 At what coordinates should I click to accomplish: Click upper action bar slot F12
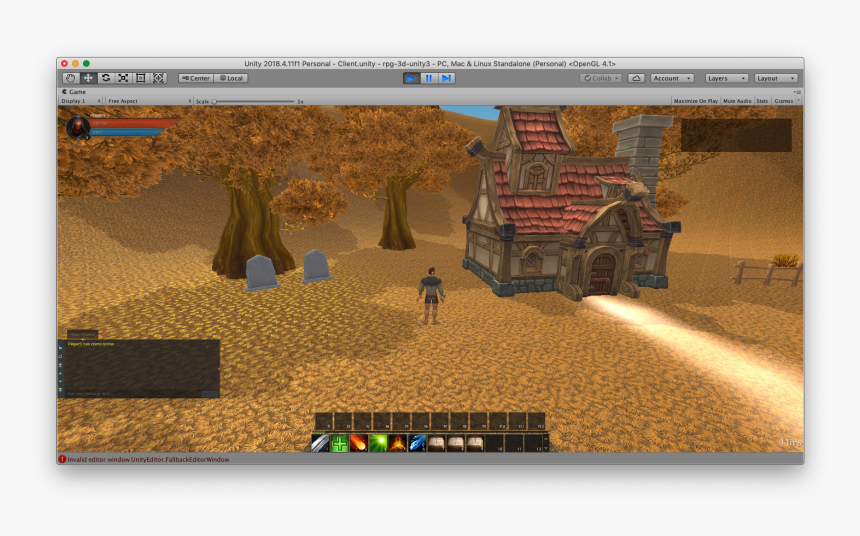[x=536, y=421]
